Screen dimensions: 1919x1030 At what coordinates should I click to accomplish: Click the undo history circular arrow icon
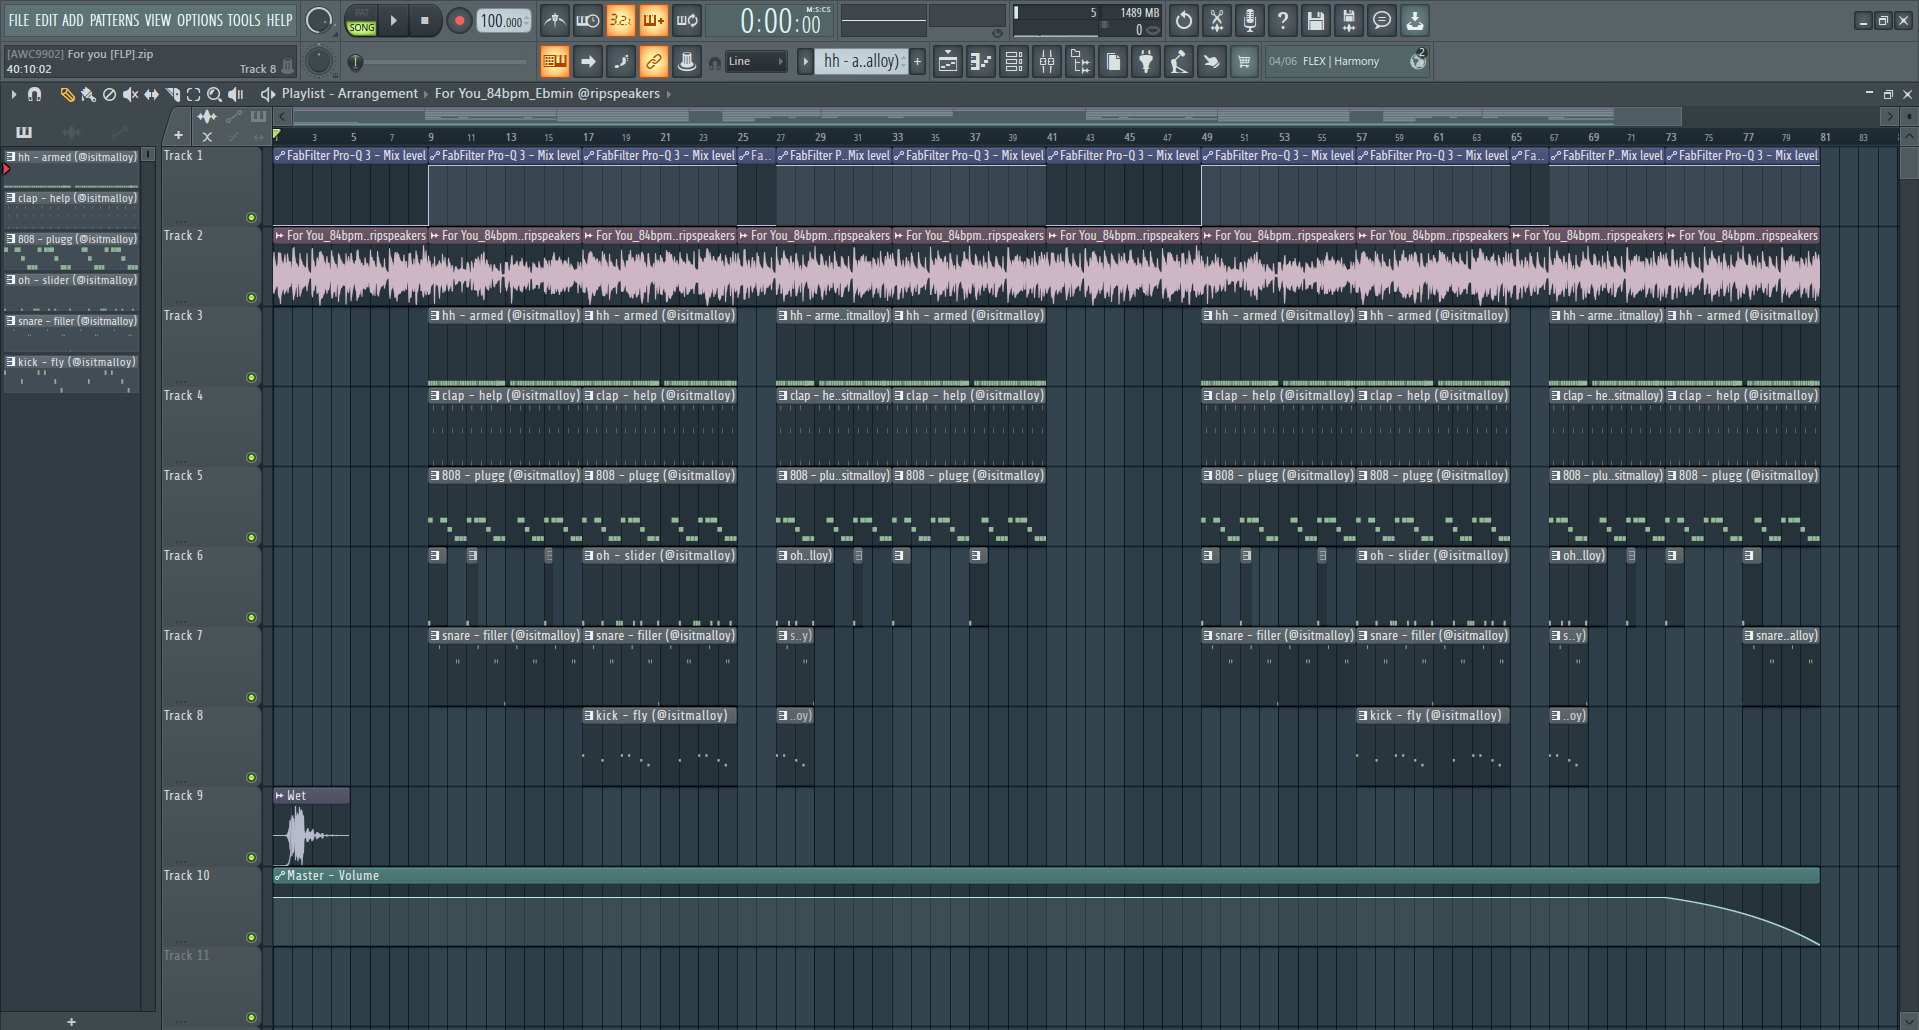[1184, 20]
